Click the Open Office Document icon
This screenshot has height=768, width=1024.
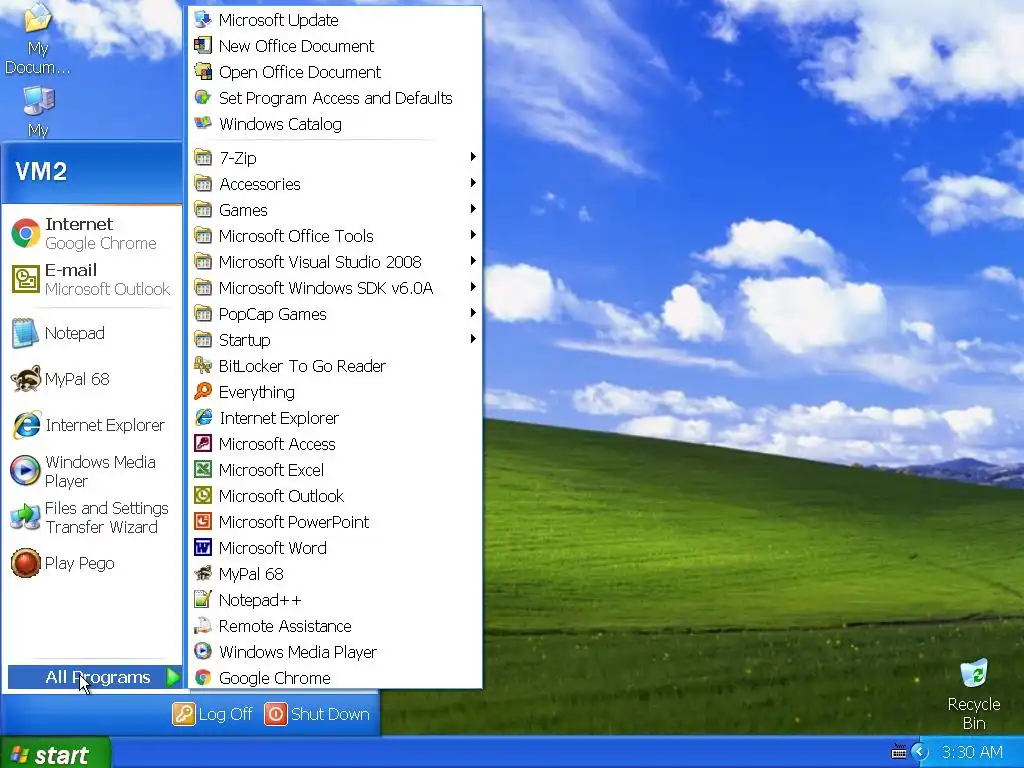pyautogui.click(x=203, y=72)
